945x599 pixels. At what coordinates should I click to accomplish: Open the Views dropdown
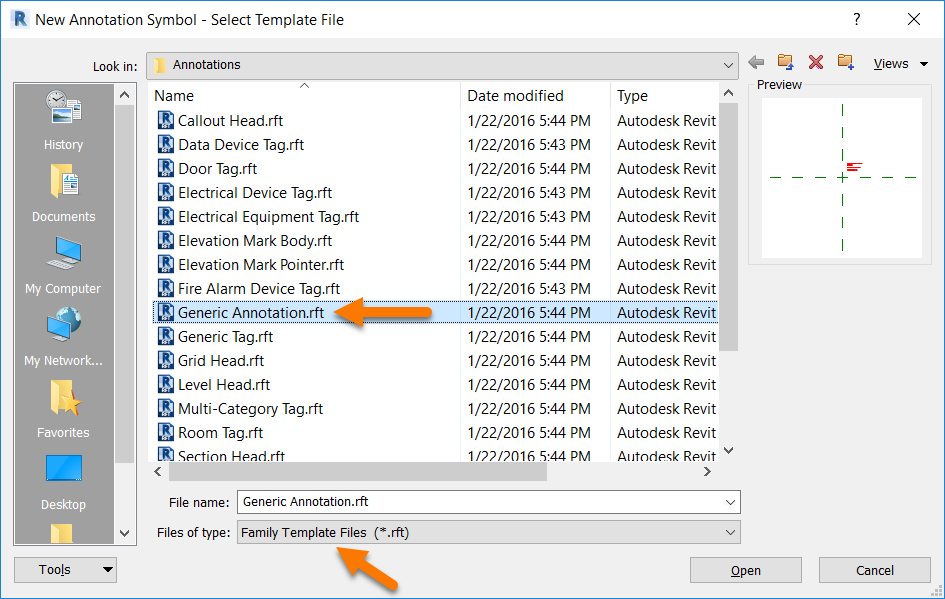[898, 62]
